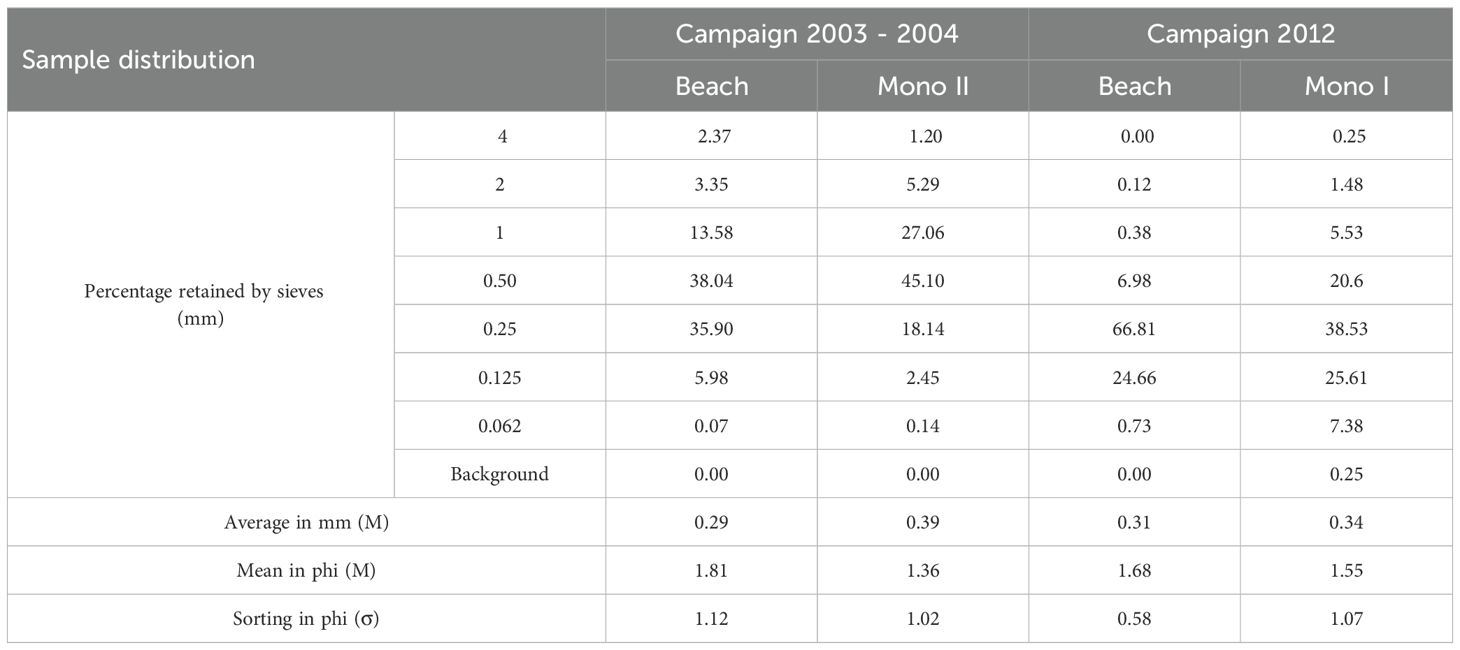Click the mean phi value 1.81
This screenshot has height=650, width=1460.
(711, 571)
